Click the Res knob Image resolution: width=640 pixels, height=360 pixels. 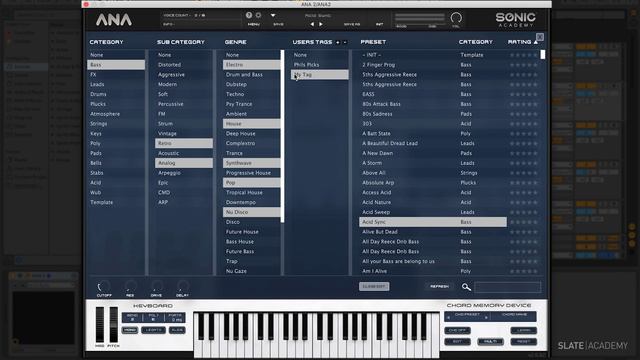[x=130, y=287]
